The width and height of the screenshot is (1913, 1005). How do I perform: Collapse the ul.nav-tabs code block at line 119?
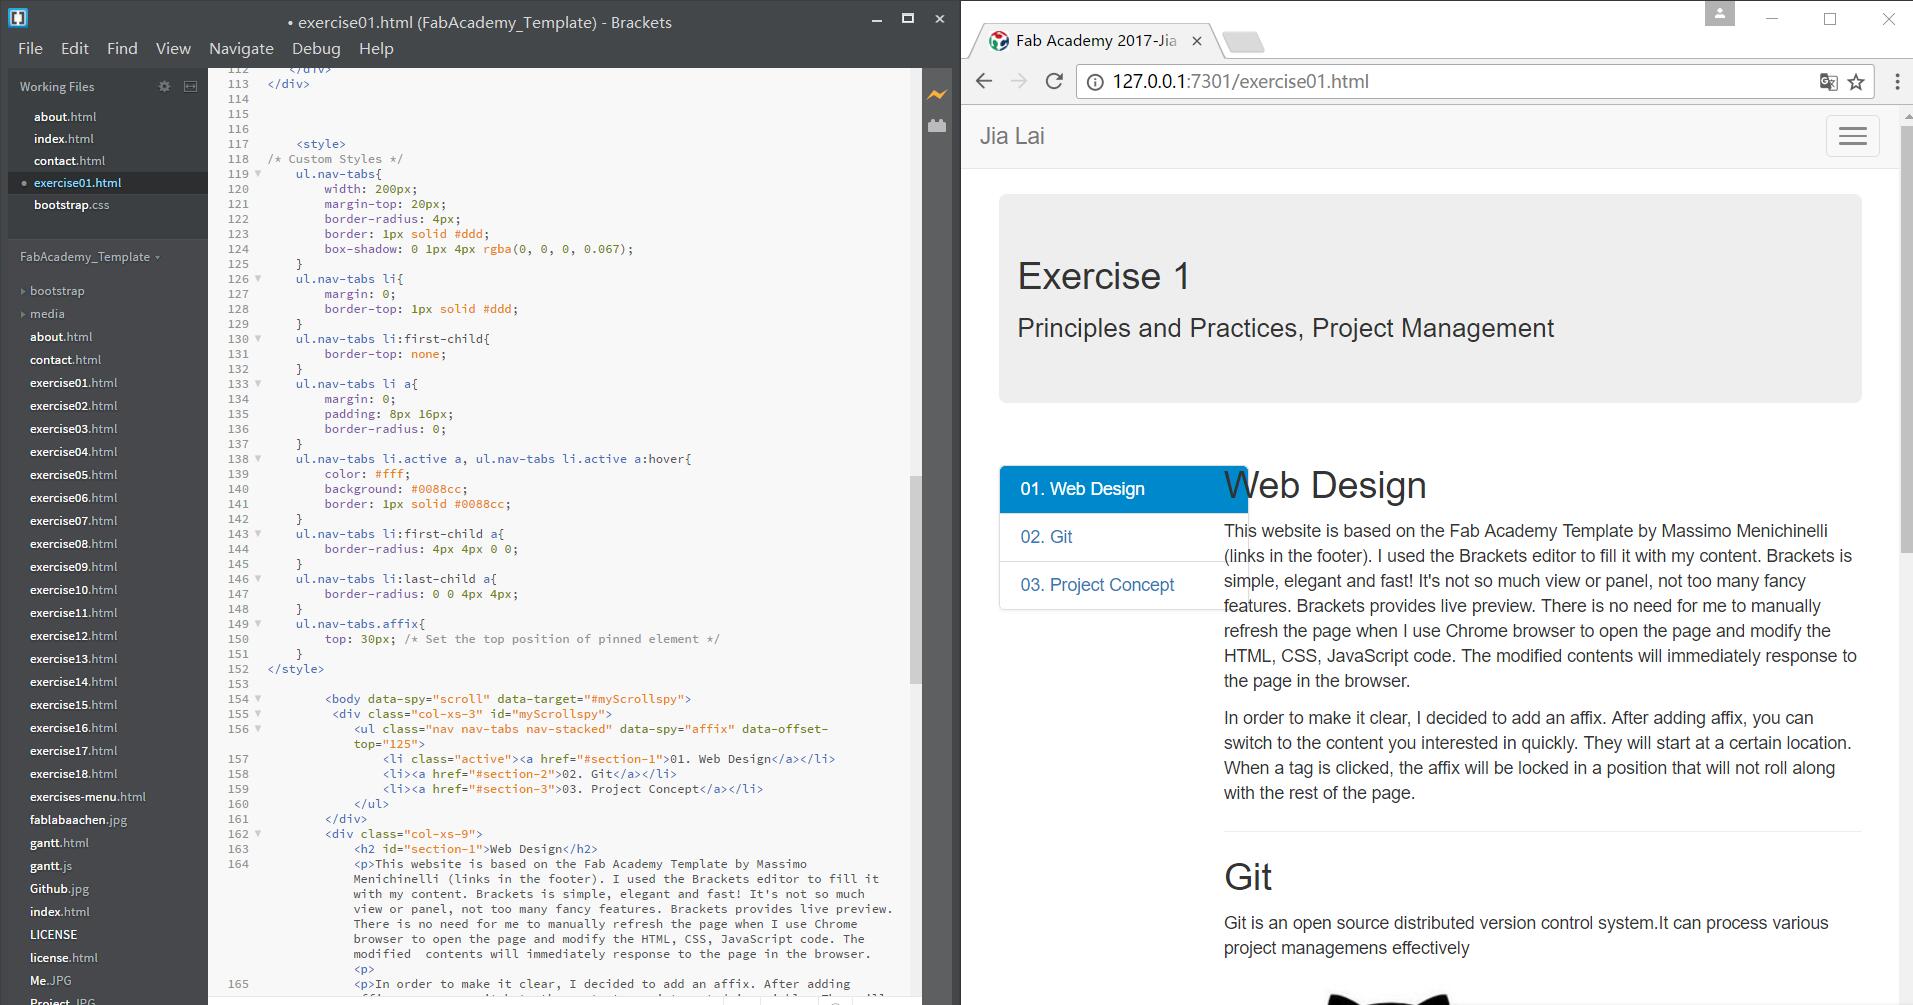(258, 174)
